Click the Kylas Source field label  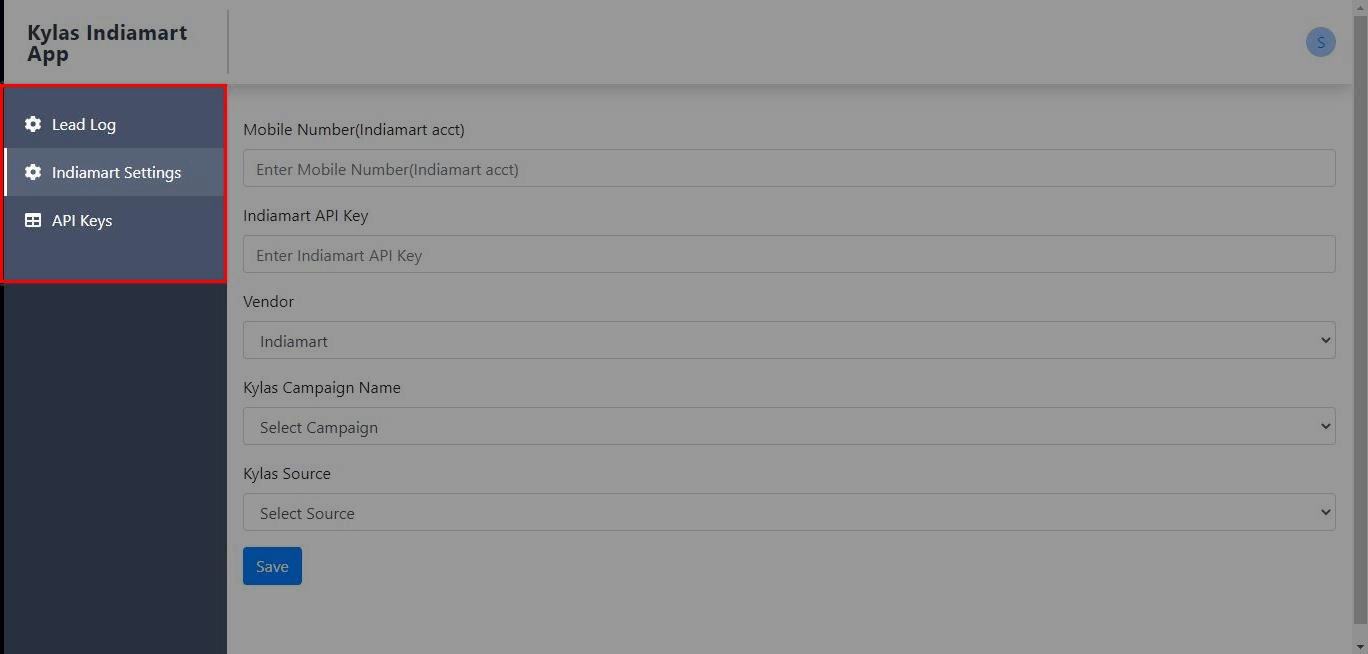point(287,473)
